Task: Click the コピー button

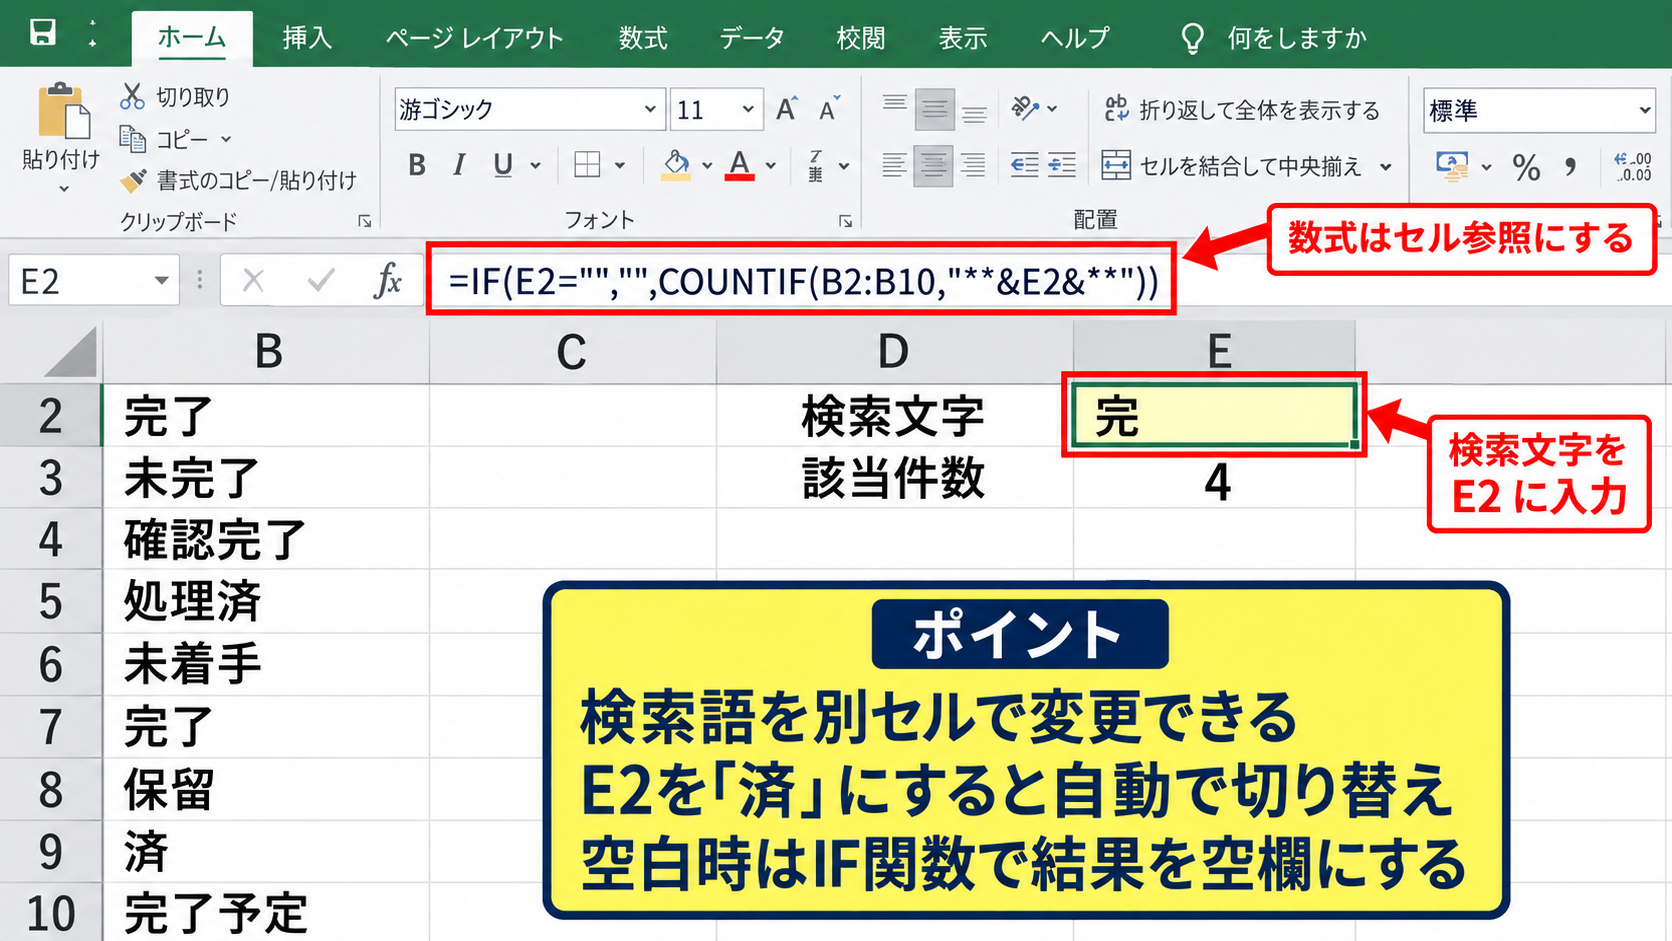Action: click(164, 139)
